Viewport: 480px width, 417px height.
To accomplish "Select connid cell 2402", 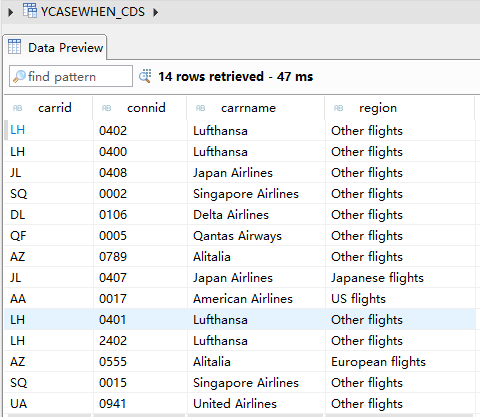I will [x=140, y=341].
